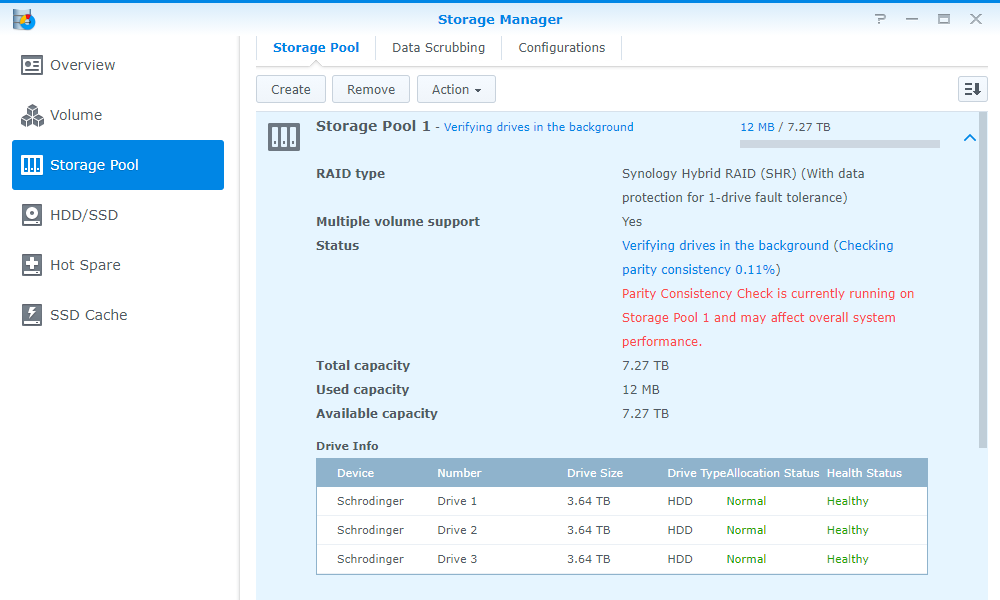Minimize the Storage Manager window
This screenshot has width=1000, height=600.
(x=912, y=19)
